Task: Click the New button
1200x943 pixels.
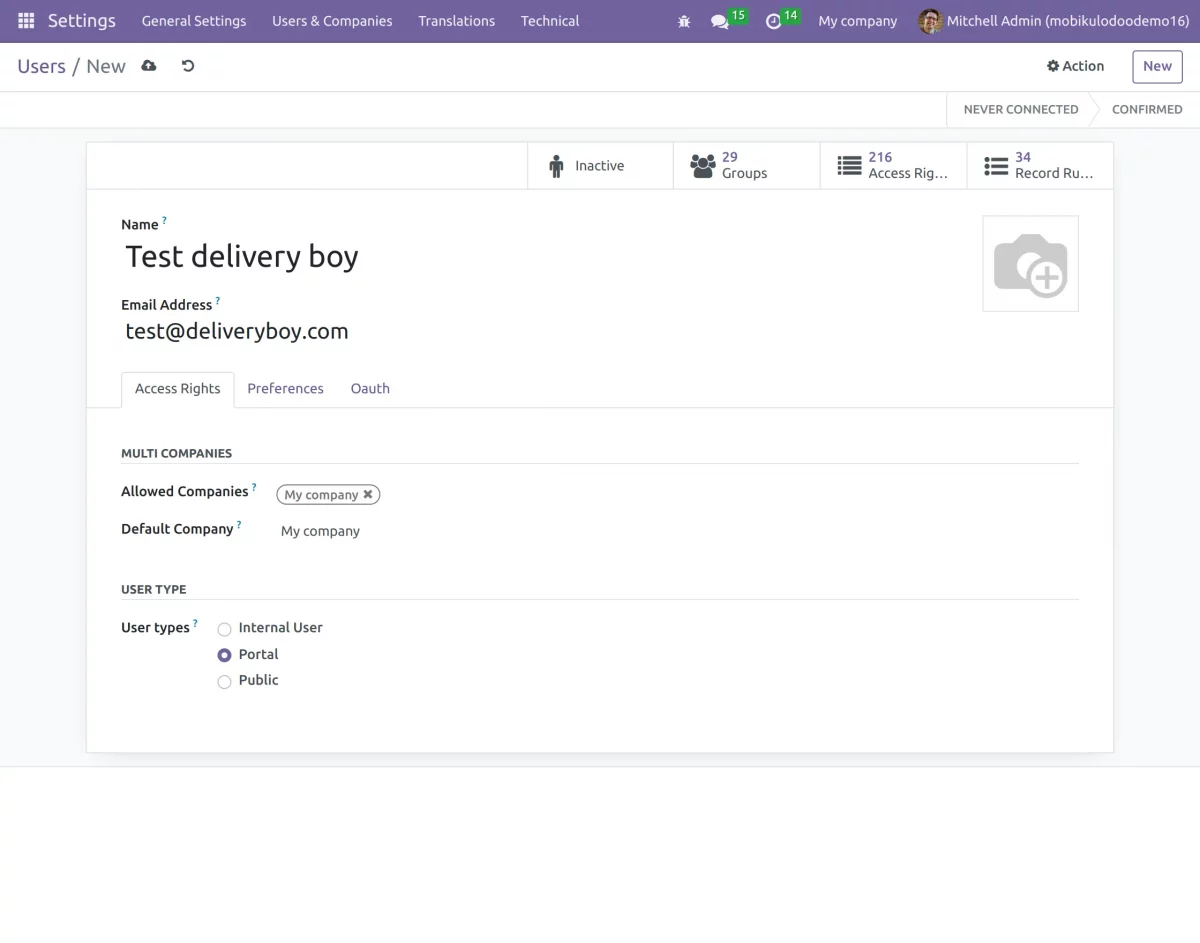Action: pos(1156,66)
